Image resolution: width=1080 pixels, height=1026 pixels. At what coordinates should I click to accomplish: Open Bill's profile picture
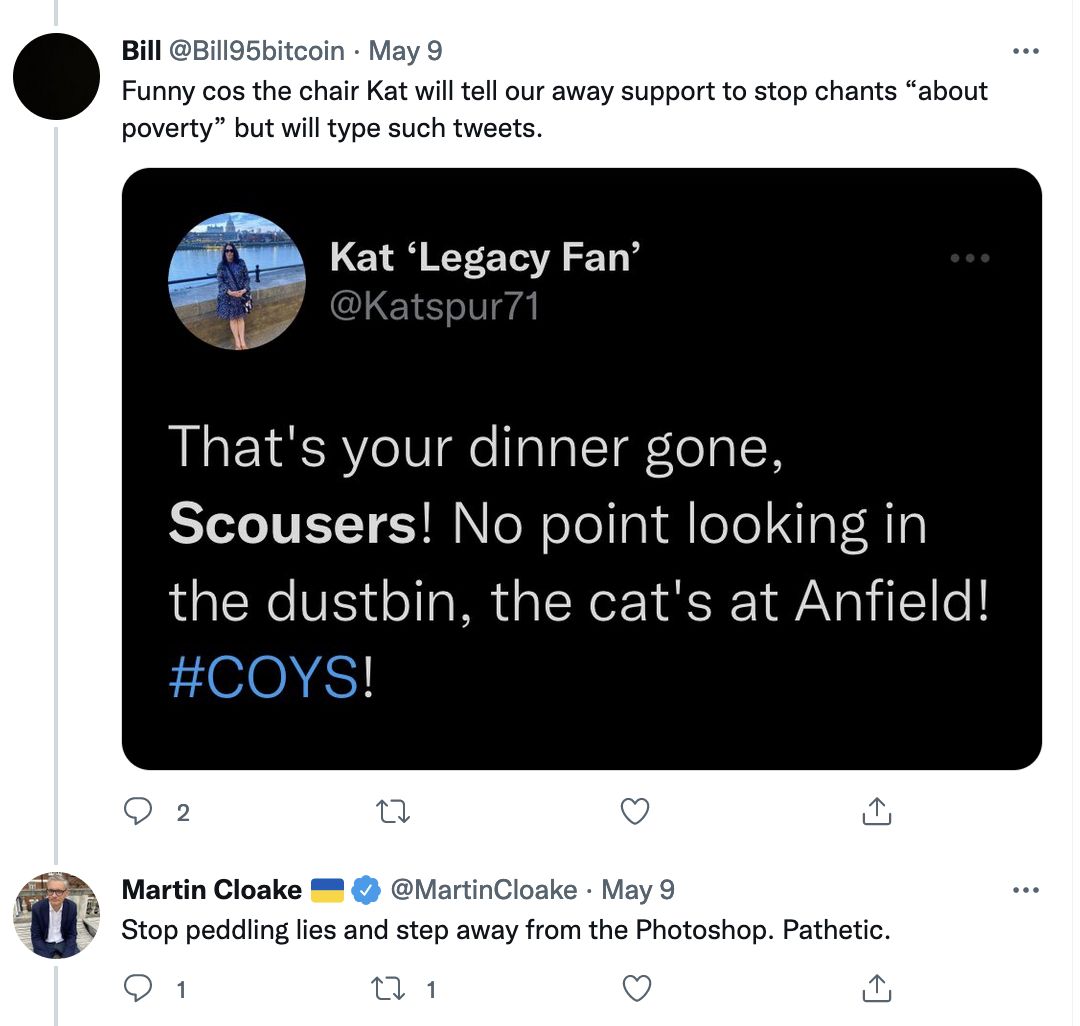(56, 77)
